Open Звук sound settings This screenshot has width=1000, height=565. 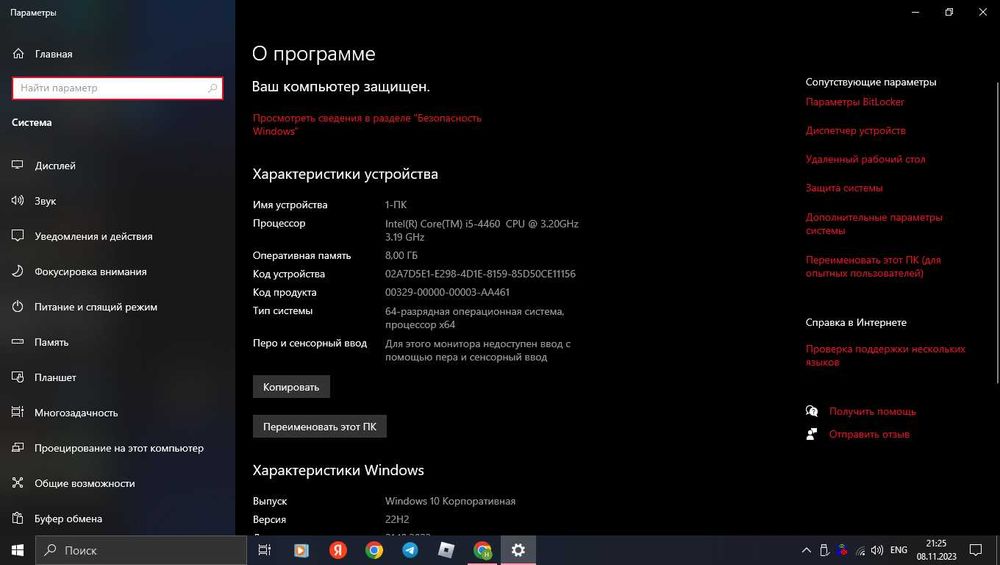34,201
